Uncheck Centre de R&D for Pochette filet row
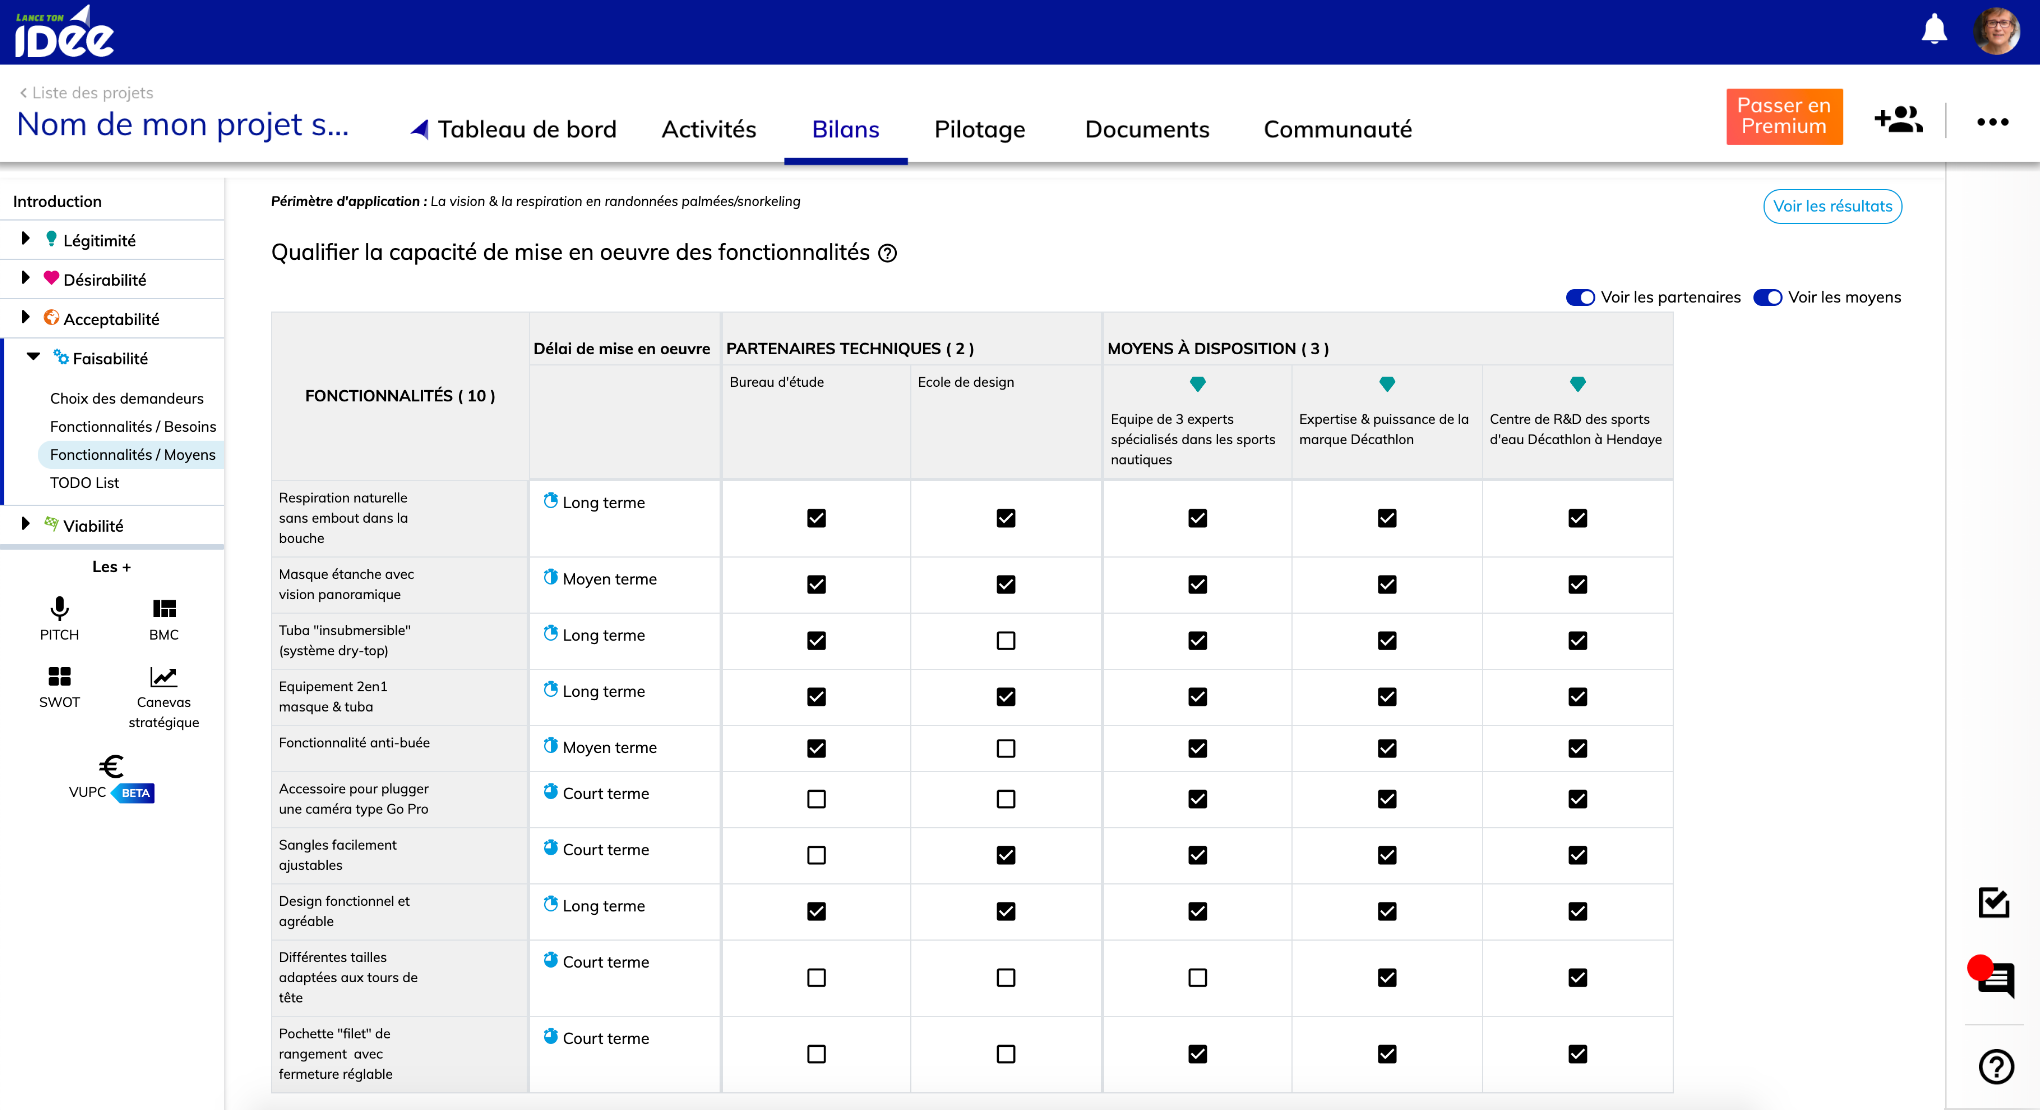This screenshot has height=1110, width=2040. tap(1578, 1054)
